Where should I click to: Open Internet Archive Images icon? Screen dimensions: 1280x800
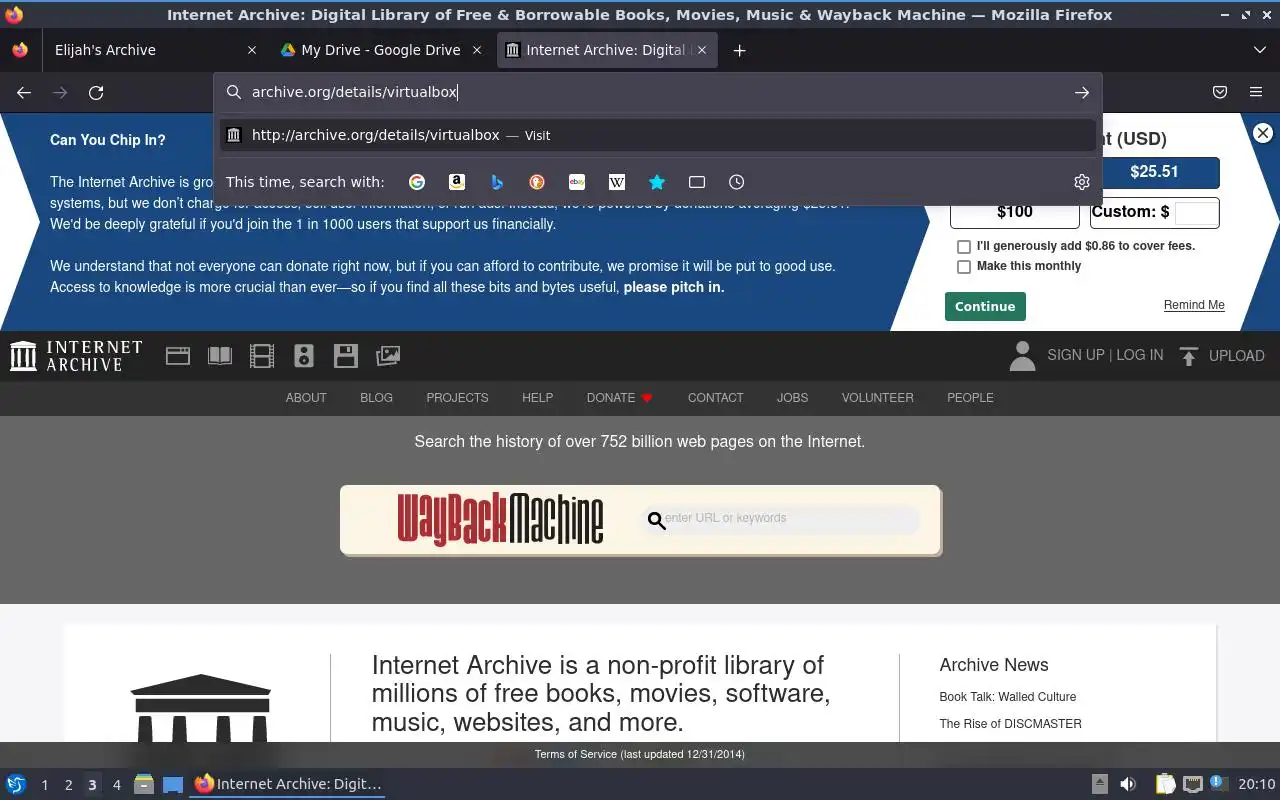(388, 355)
